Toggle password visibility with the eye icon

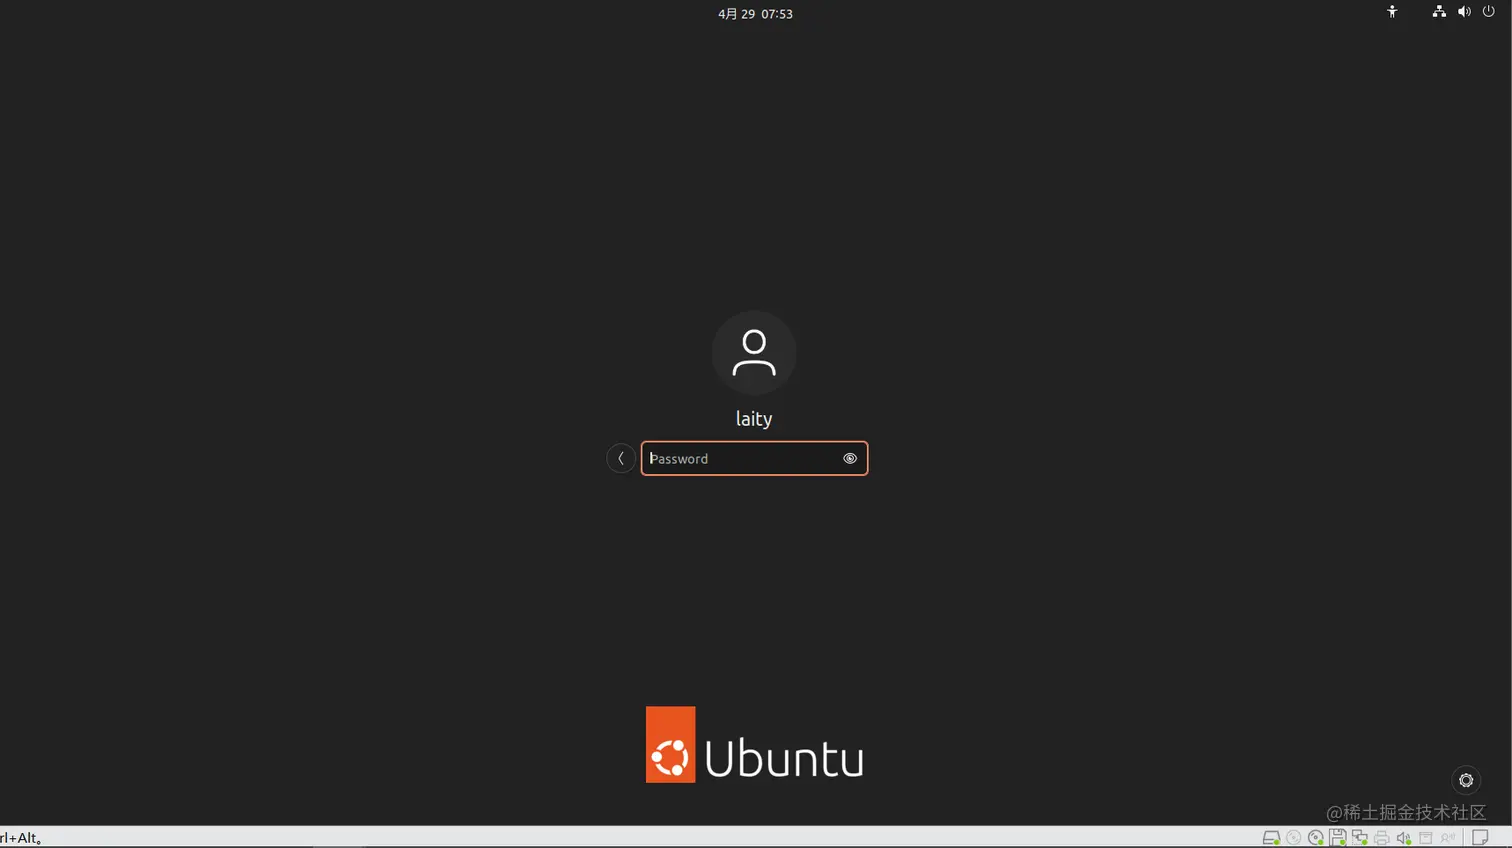(849, 458)
